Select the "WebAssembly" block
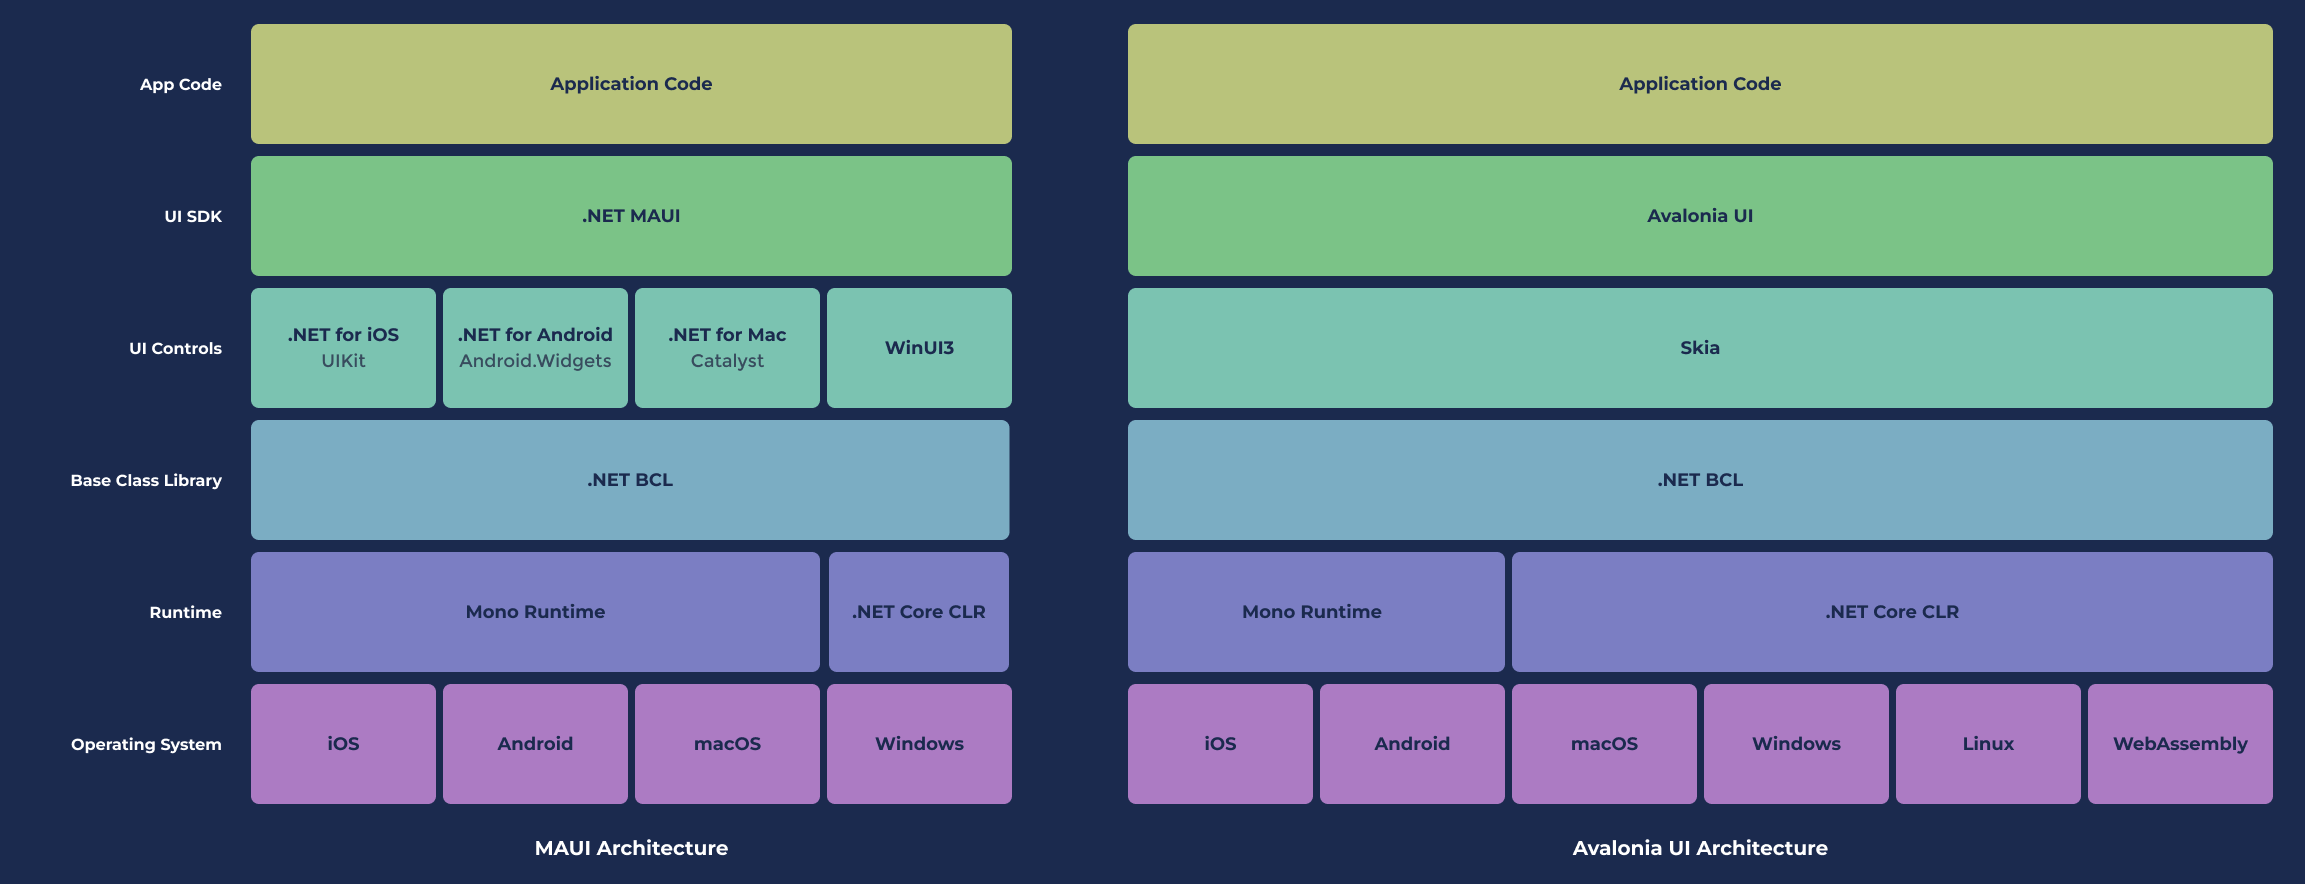Screen dimensions: 2305x884 click(2180, 744)
